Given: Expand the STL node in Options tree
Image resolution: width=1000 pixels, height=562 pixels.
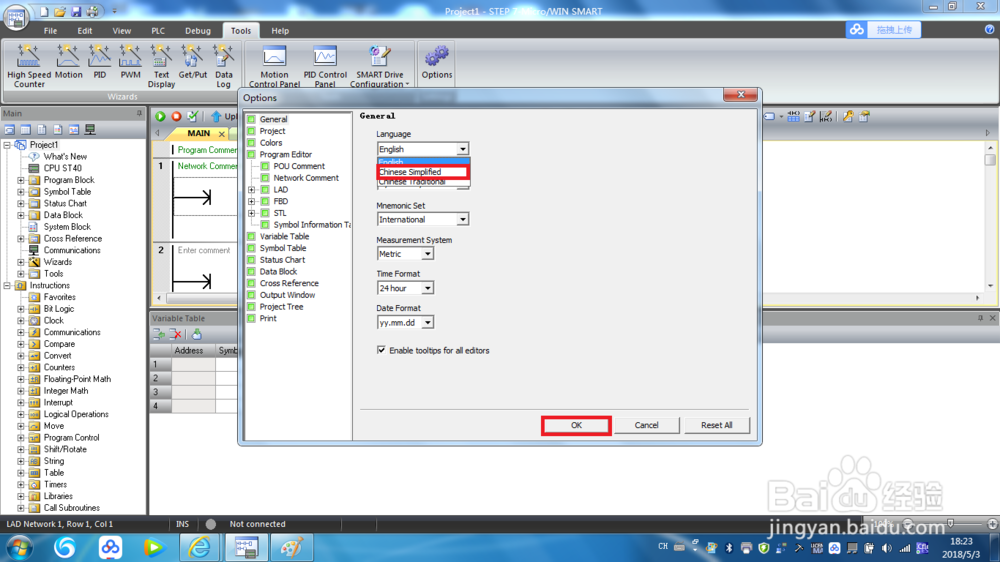Looking at the screenshot, I should pyautogui.click(x=251, y=213).
